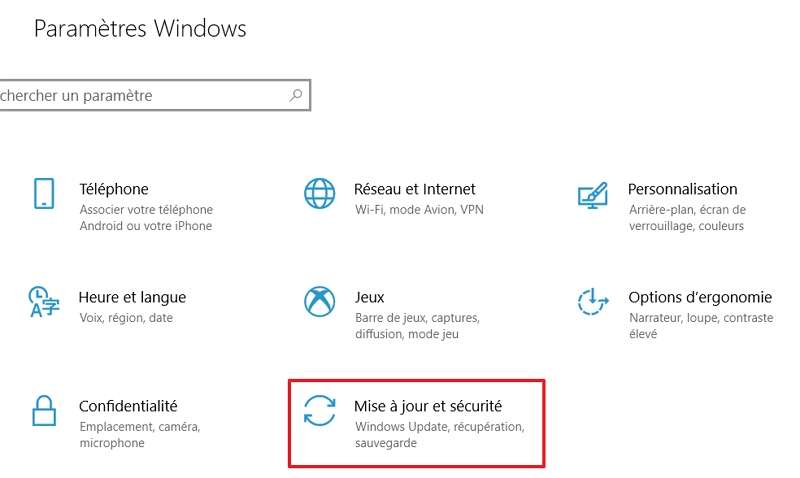The width and height of the screenshot is (800, 478).
Task: Open the Réseau et Internet globe icon
Action: (x=320, y=194)
